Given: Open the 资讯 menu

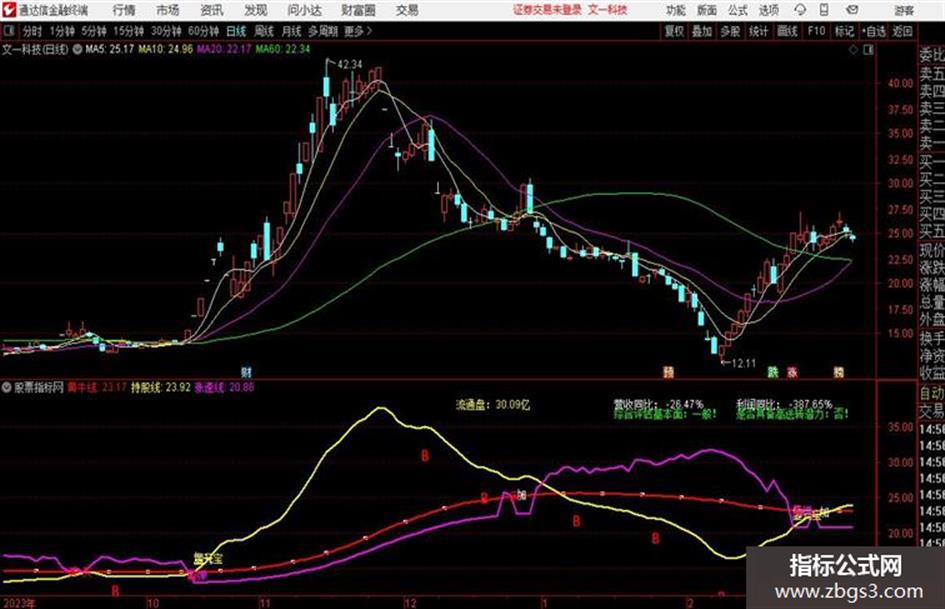Looking at the screenshot, I should click(x=212, y=10).
